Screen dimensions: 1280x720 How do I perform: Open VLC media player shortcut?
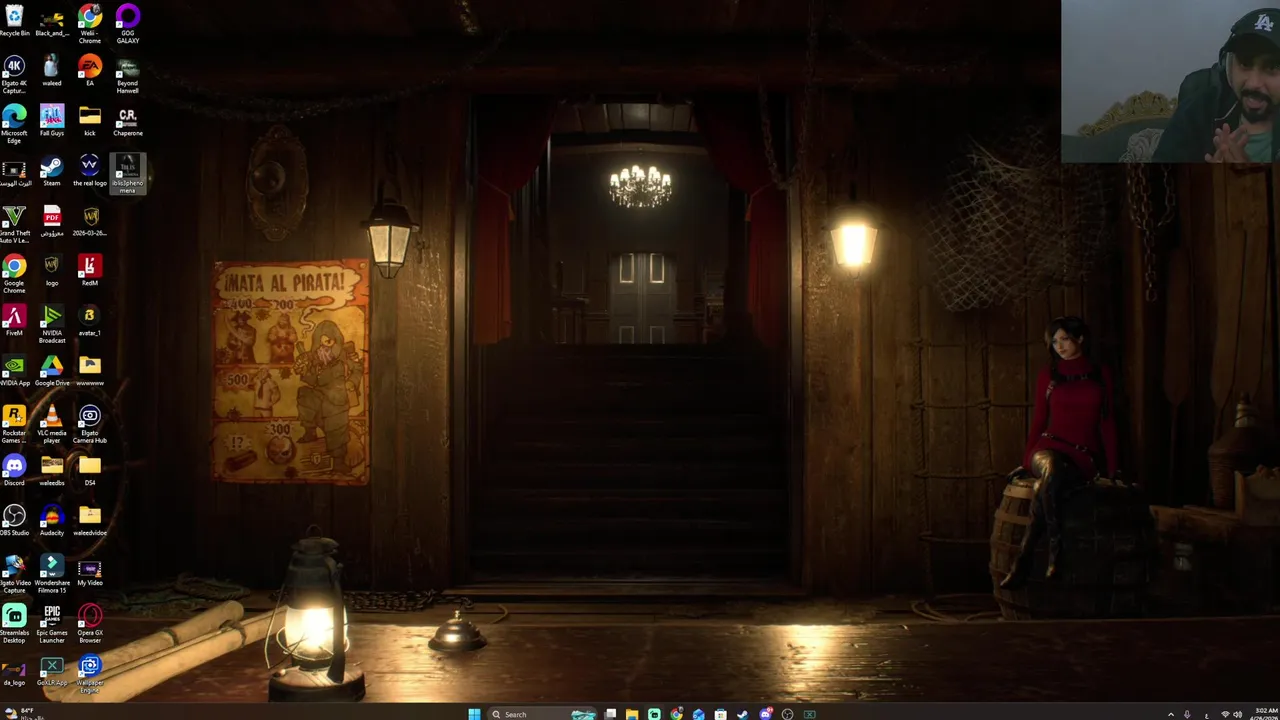pyautogui.click(x=52, y=424)
